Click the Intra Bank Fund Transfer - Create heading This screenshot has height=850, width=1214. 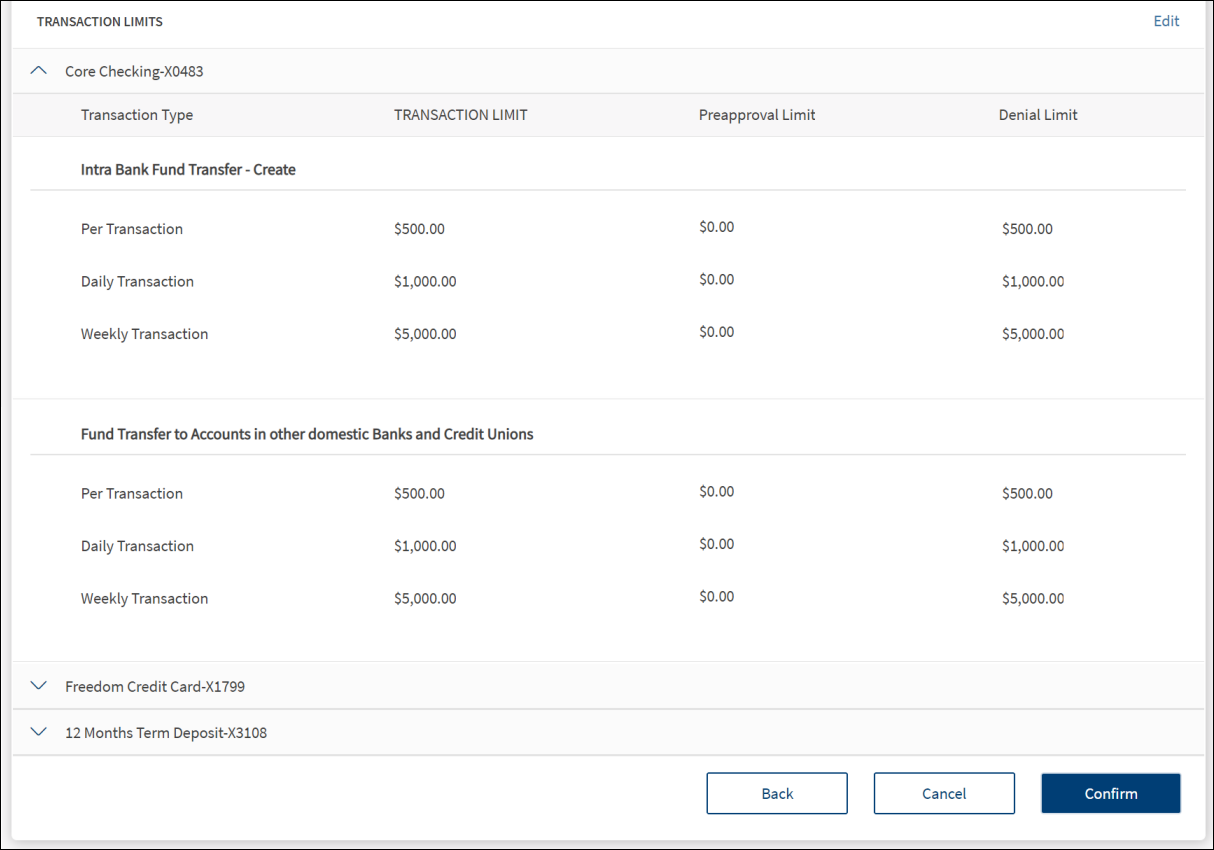[x=188, y=170]
